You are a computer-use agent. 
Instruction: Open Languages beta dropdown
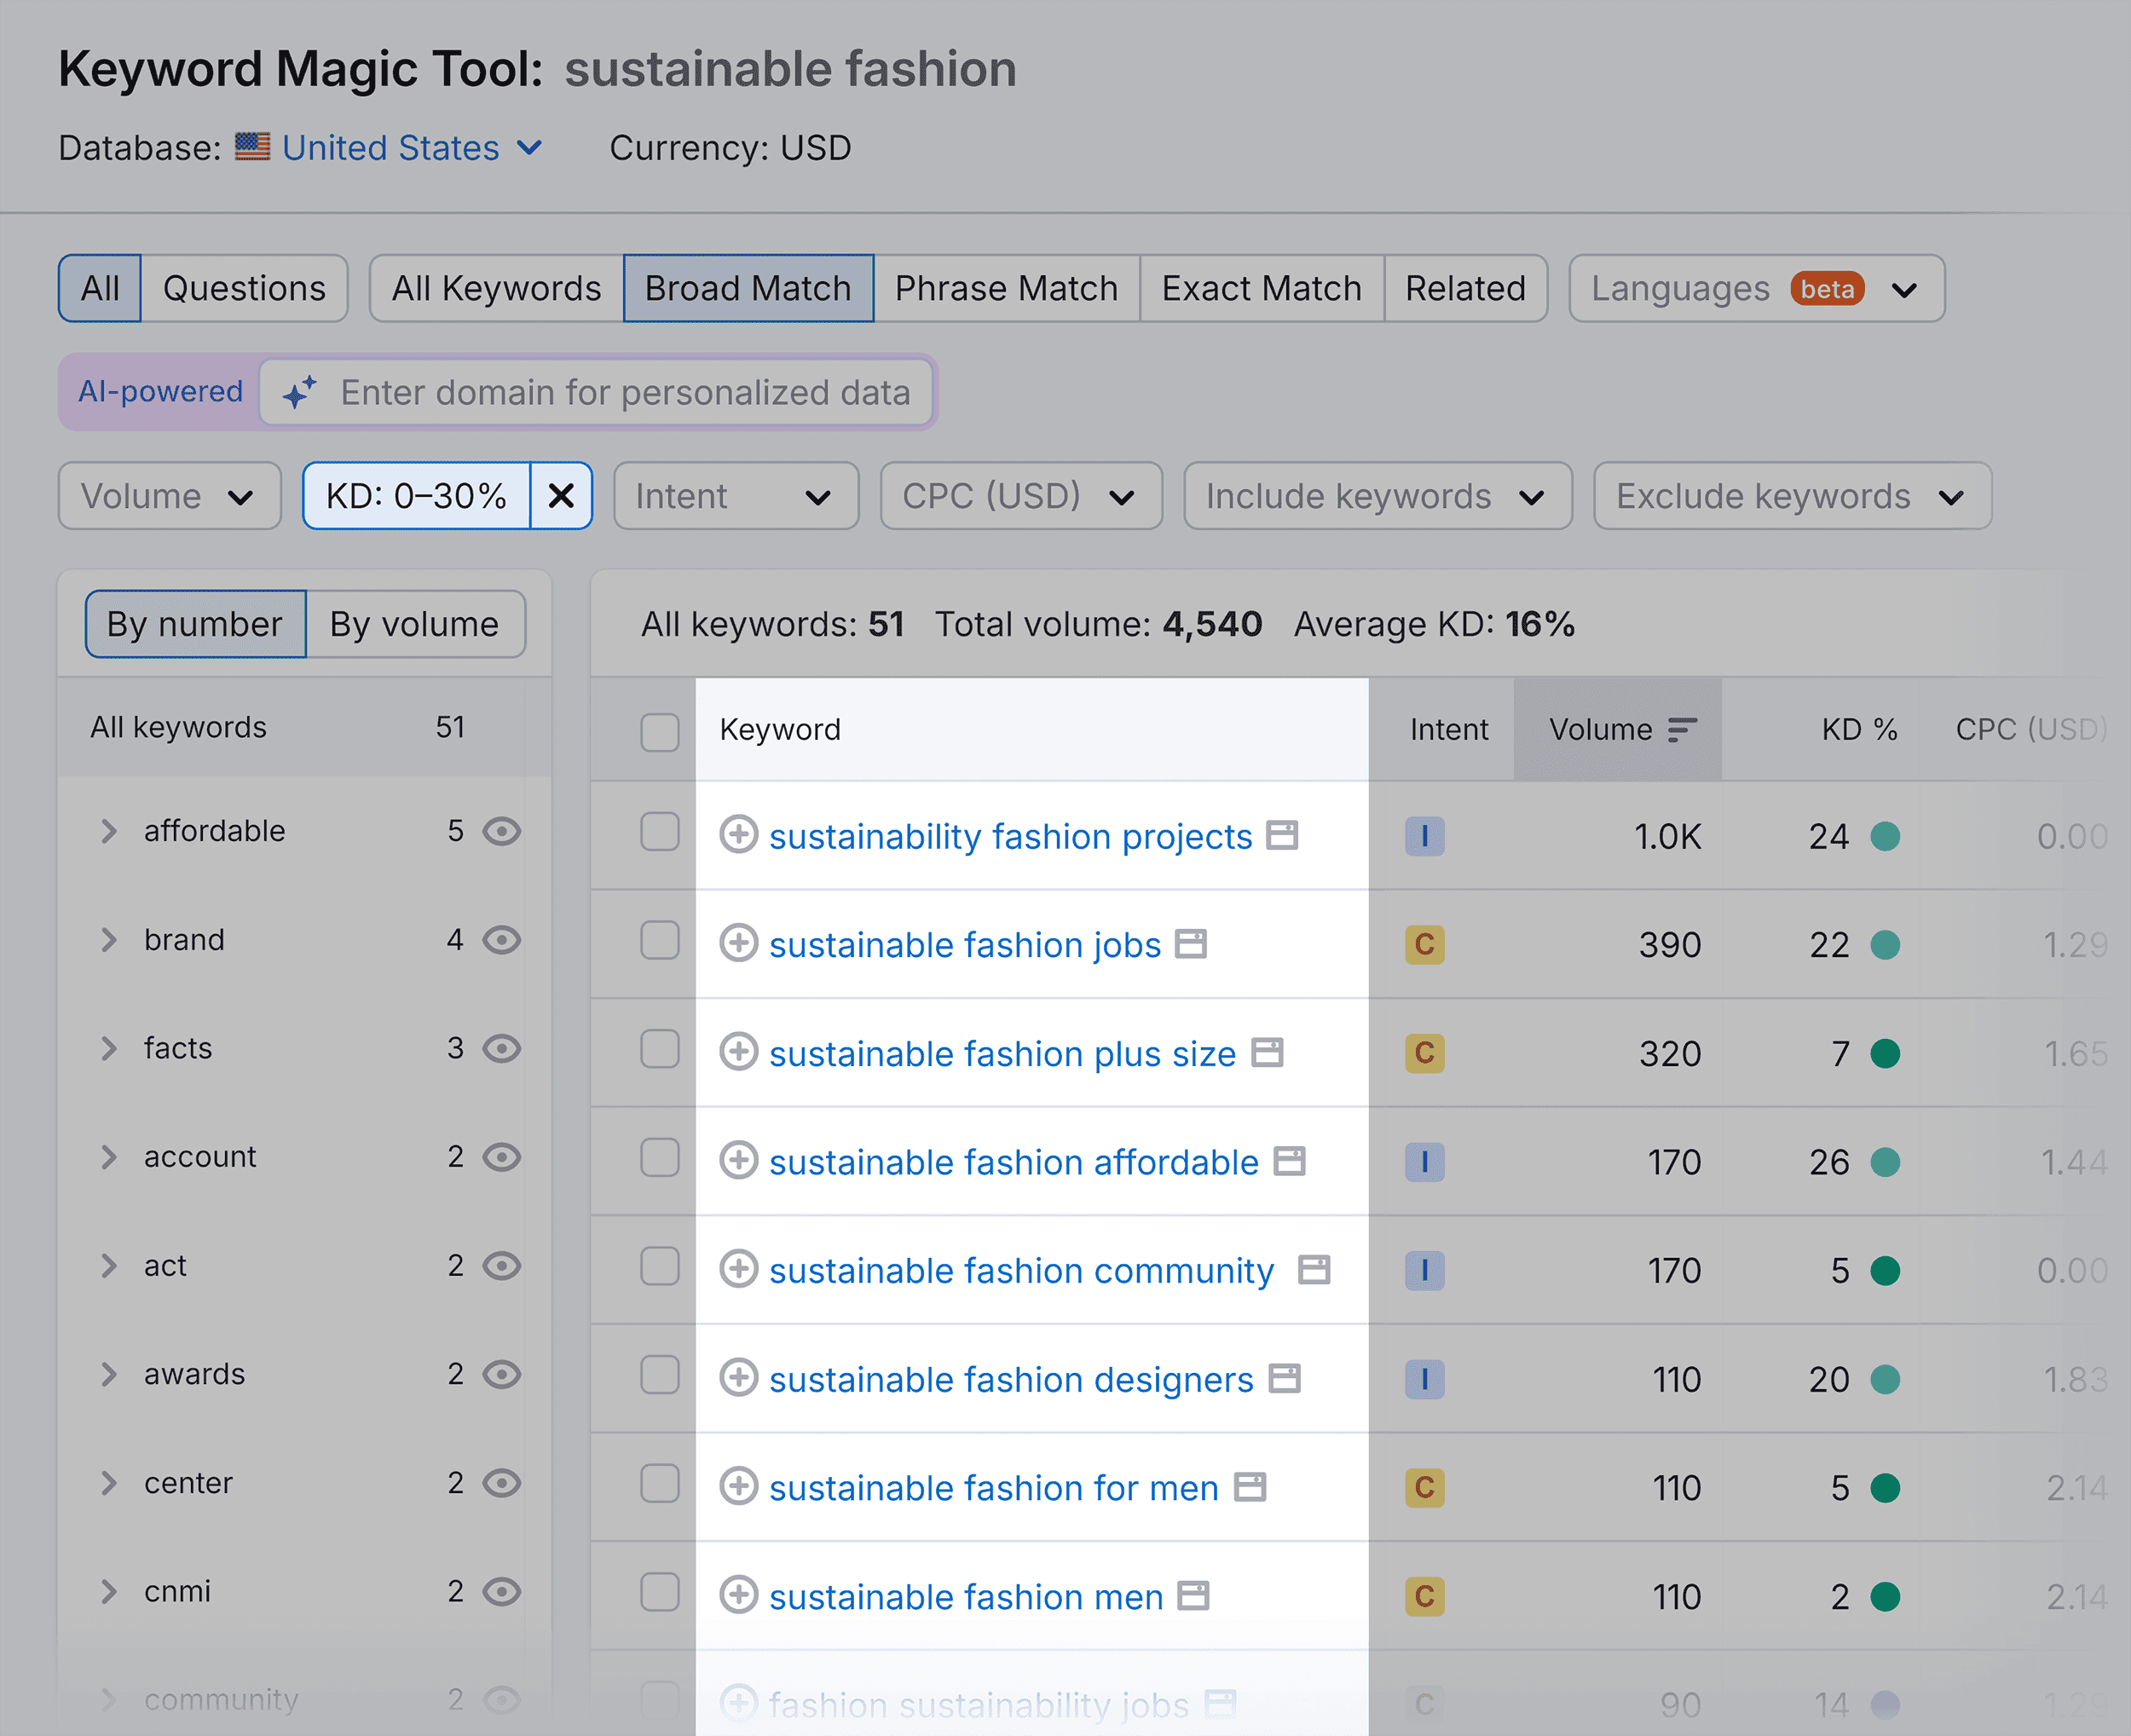pyautogui.click(x=1757, y=288)
